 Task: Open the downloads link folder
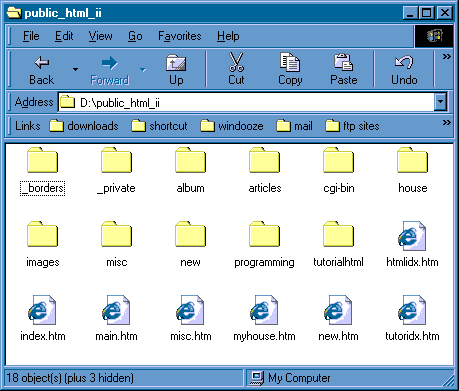click(84, 126)
